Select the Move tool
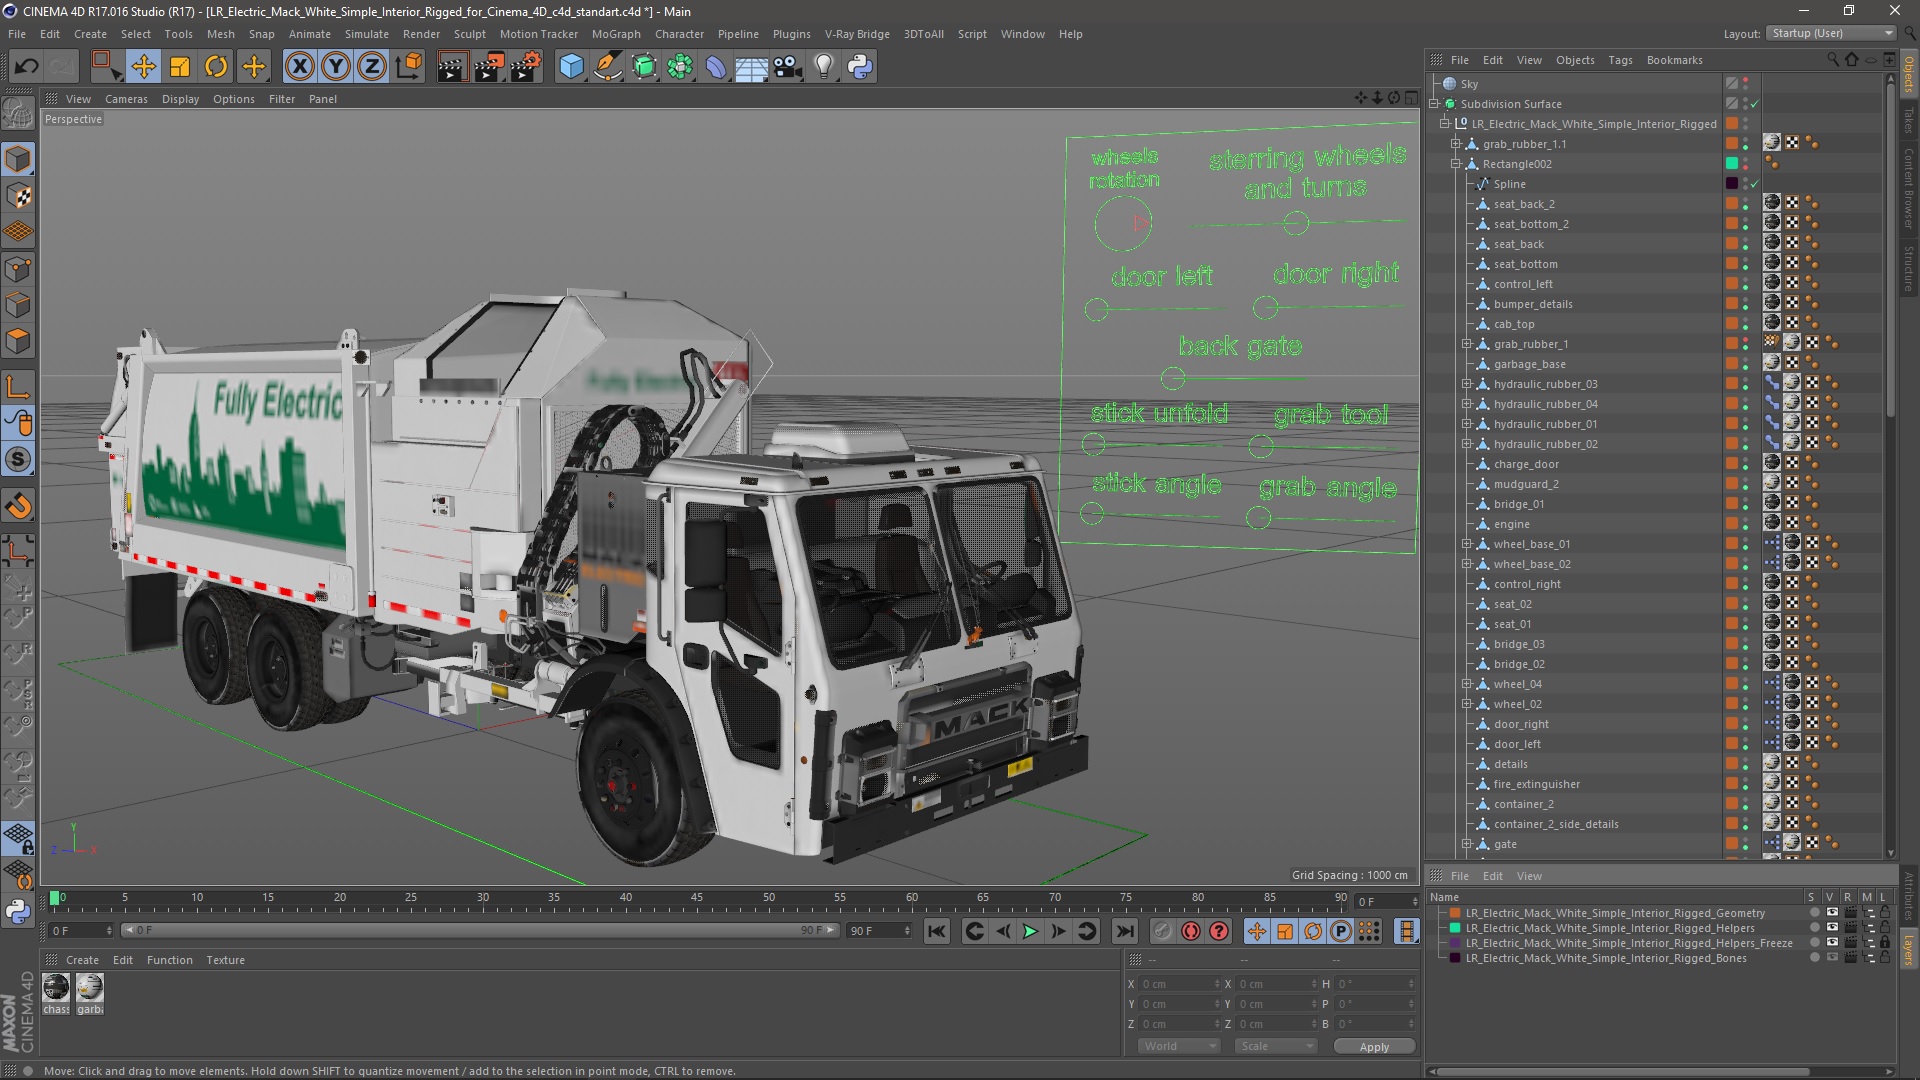This screenshot has width=1920, height=1080. click(143, 66)
